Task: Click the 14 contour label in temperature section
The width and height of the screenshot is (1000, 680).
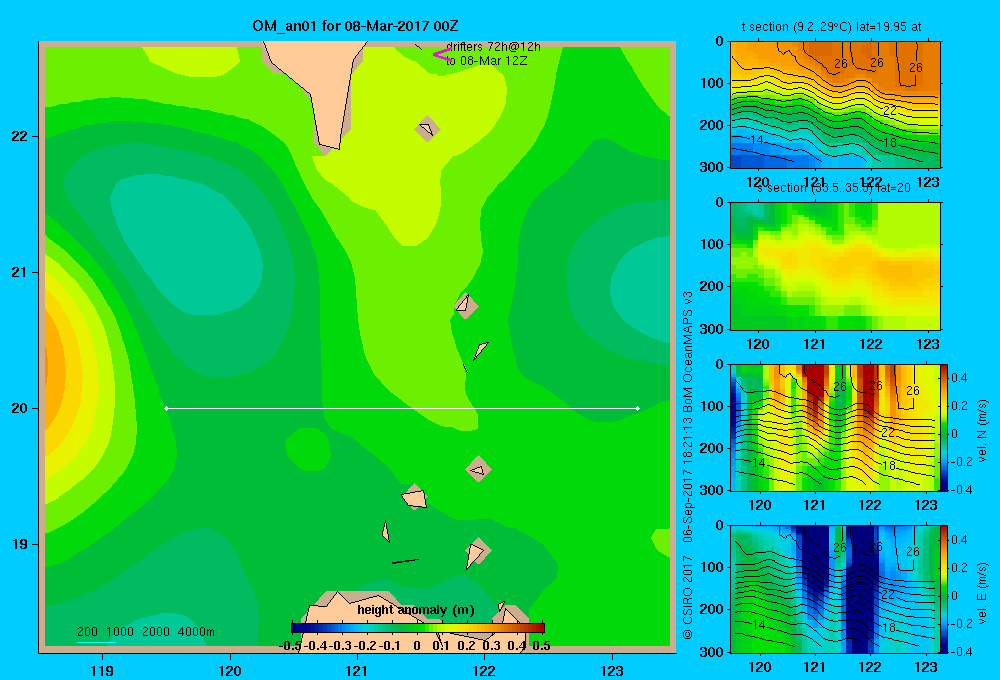Action: click(756, 140)
